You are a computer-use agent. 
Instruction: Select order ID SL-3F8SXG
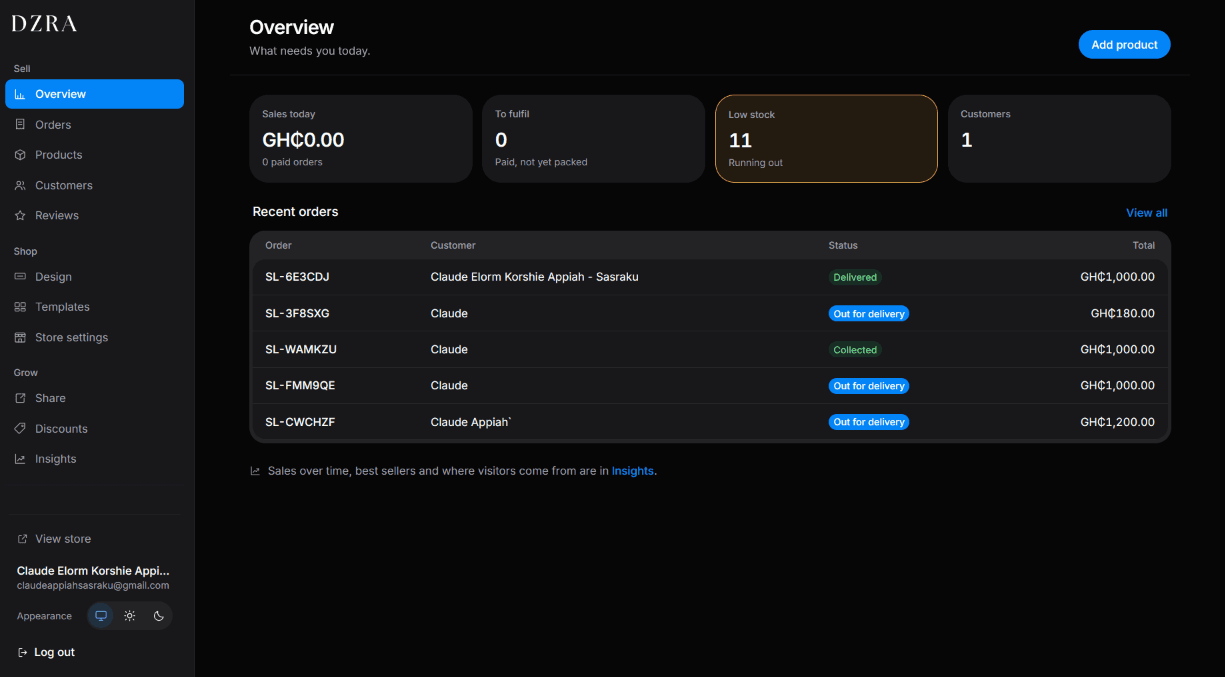[x=297, y=313]
